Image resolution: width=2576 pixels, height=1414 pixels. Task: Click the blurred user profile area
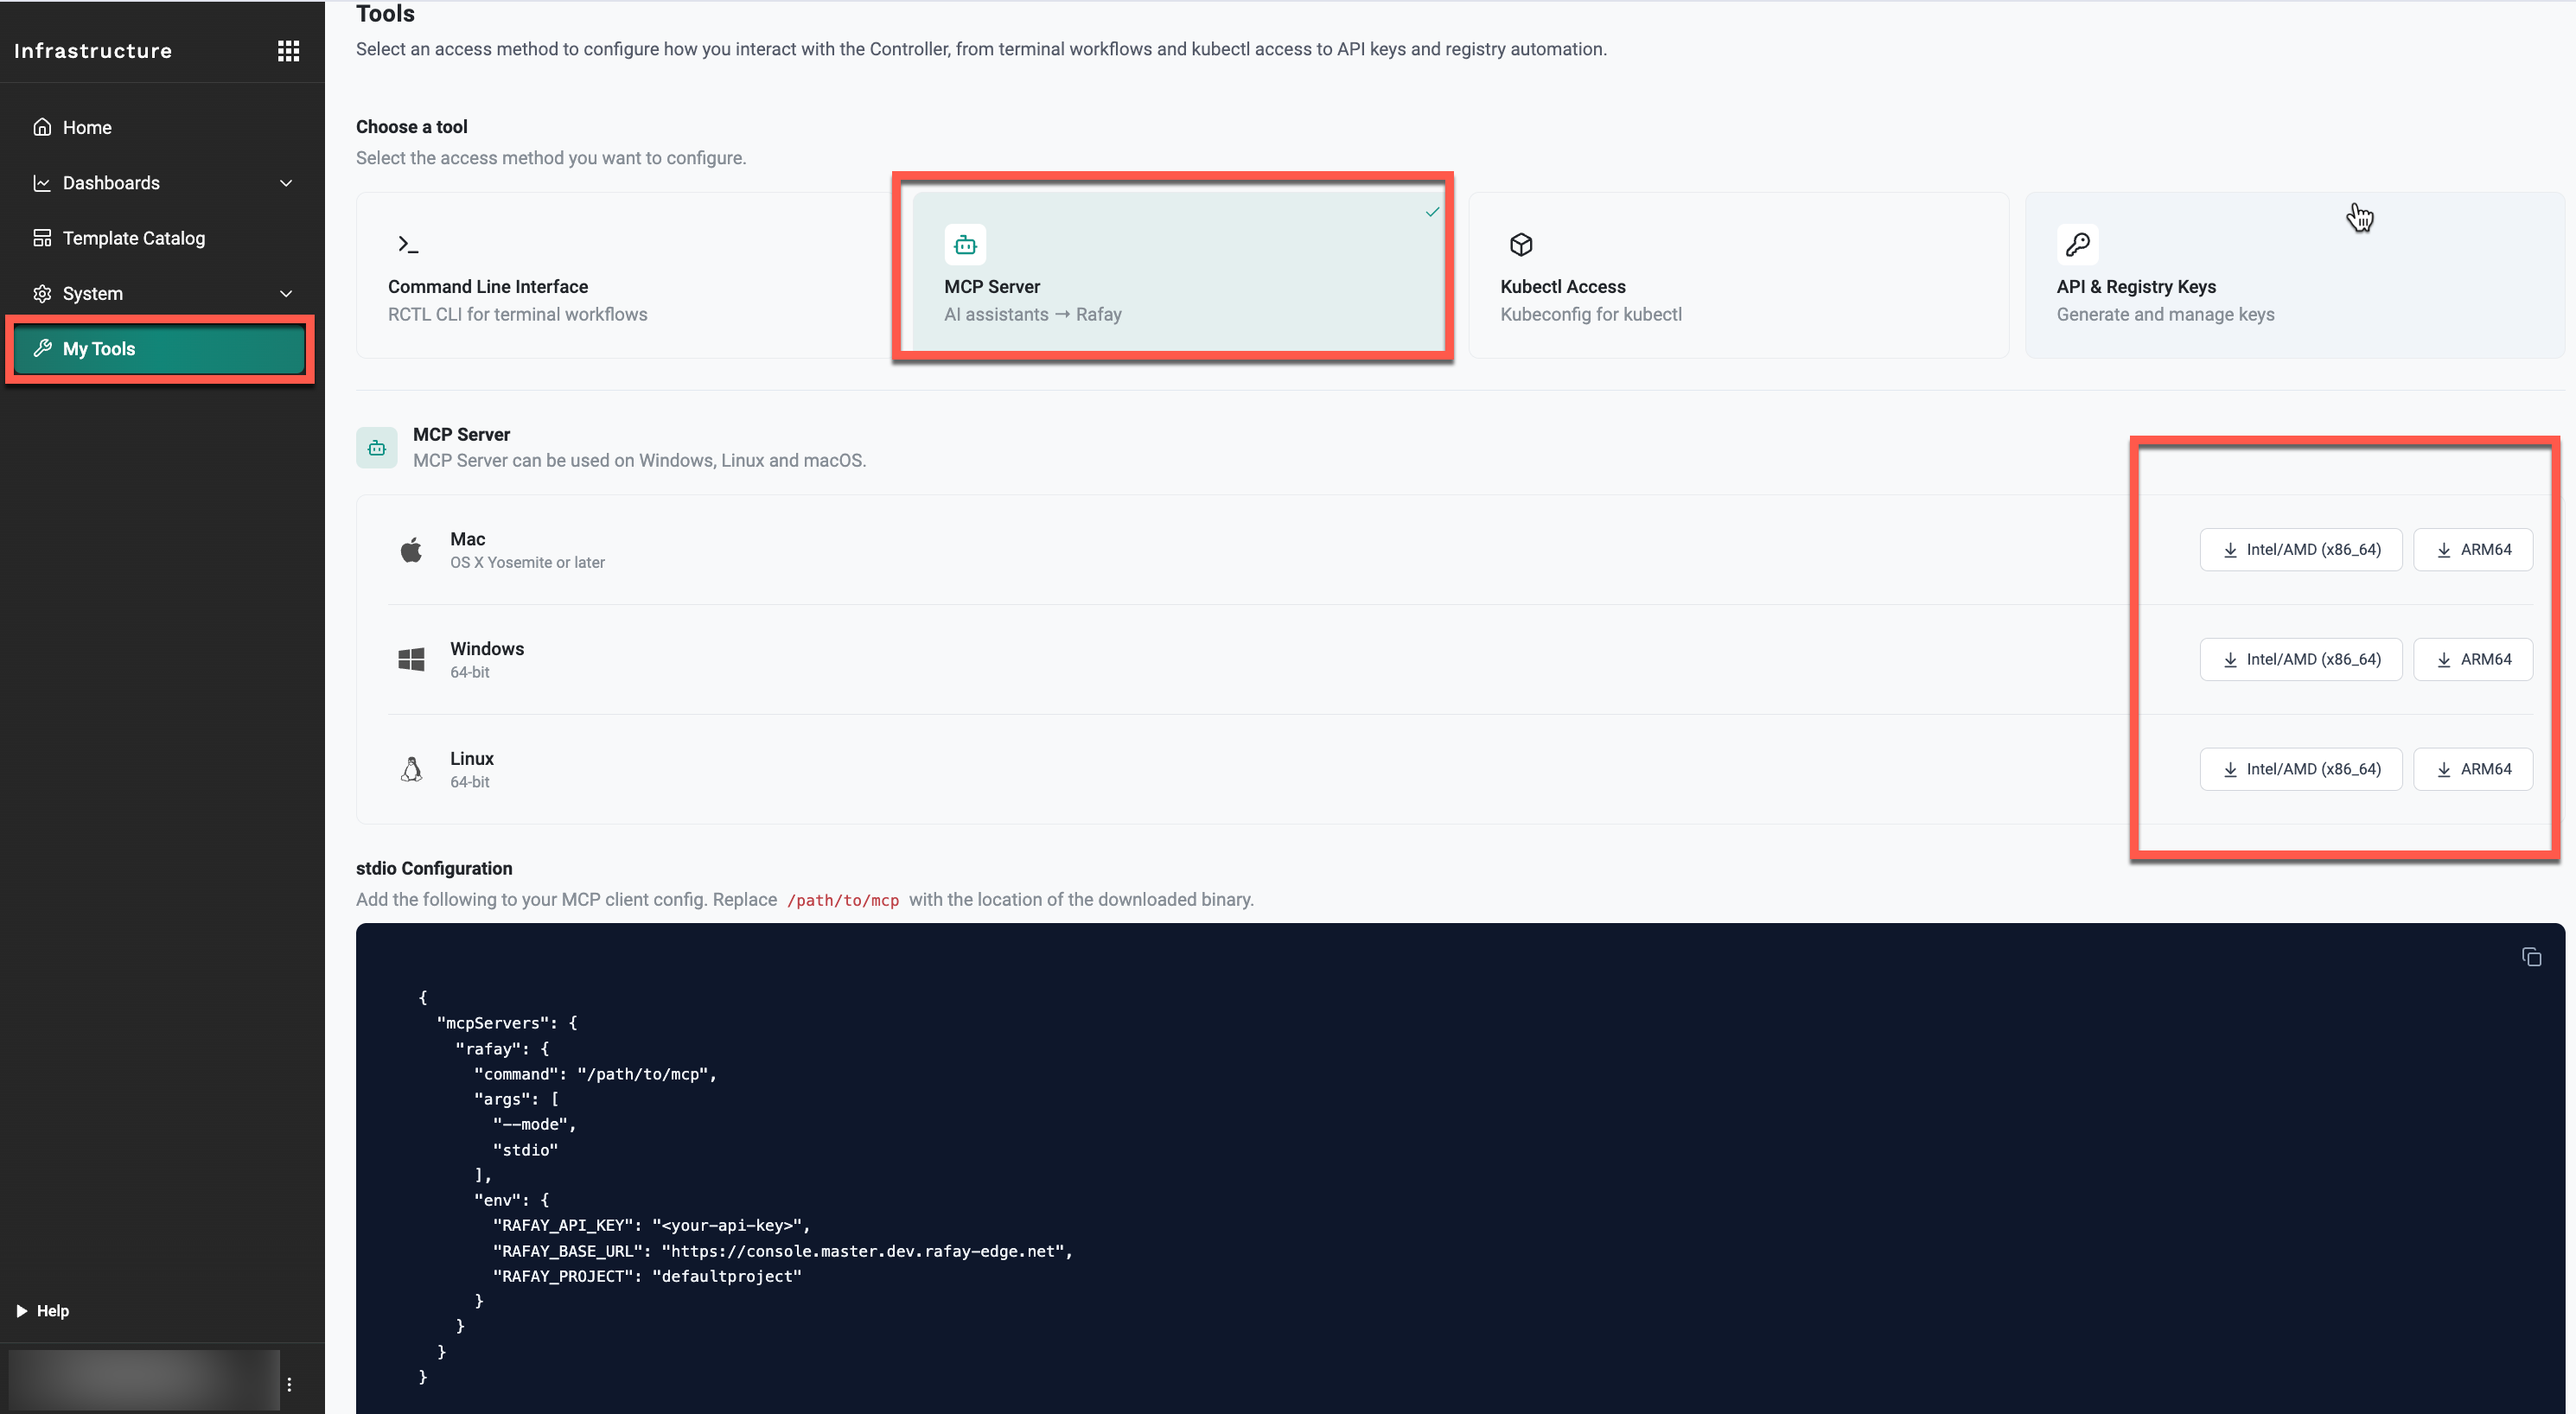pyautogui.click(x=144, y=1380)
